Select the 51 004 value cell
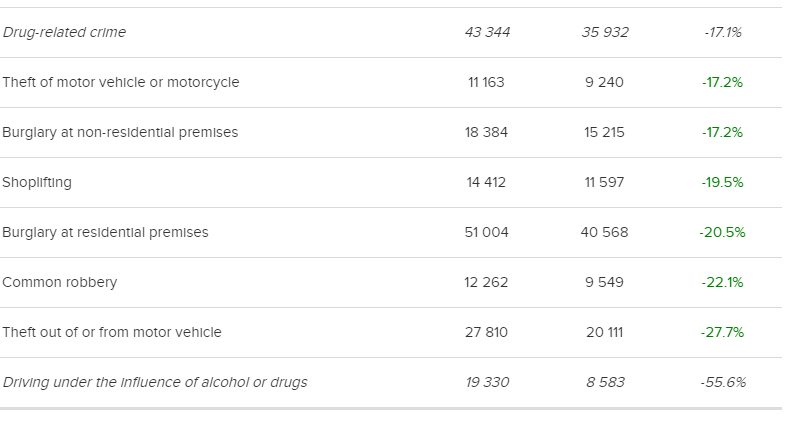The height and width of the screenshot is (439, 793). point(487,232)
